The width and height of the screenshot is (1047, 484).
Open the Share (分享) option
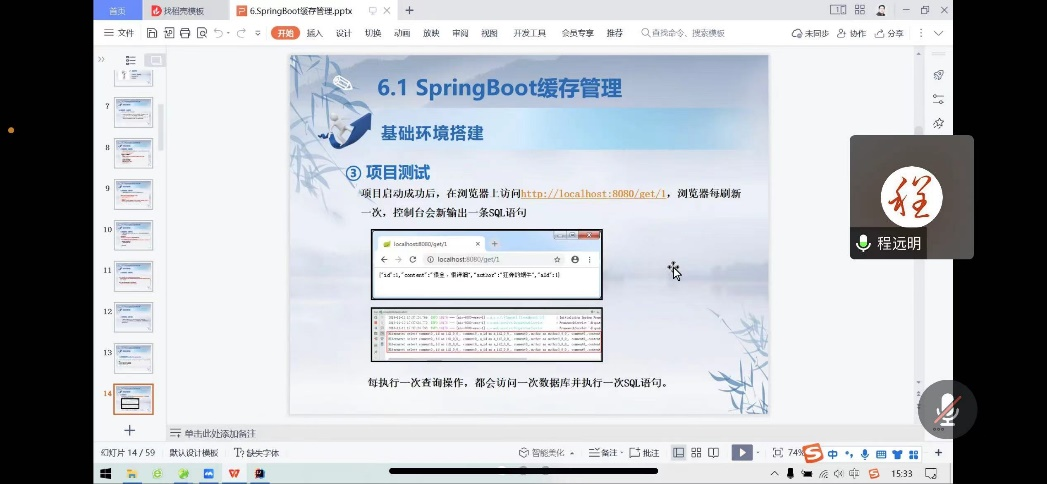pos(888,33)
